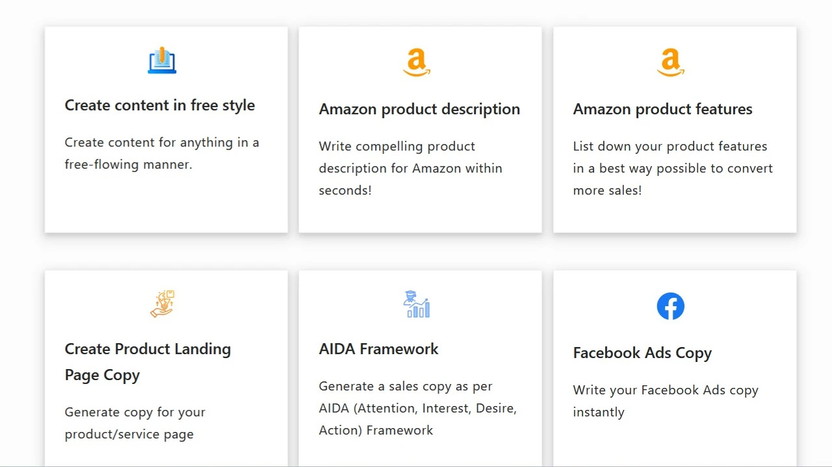
Task: Click the Amazon logo above product description
Action: click(417, 63)
